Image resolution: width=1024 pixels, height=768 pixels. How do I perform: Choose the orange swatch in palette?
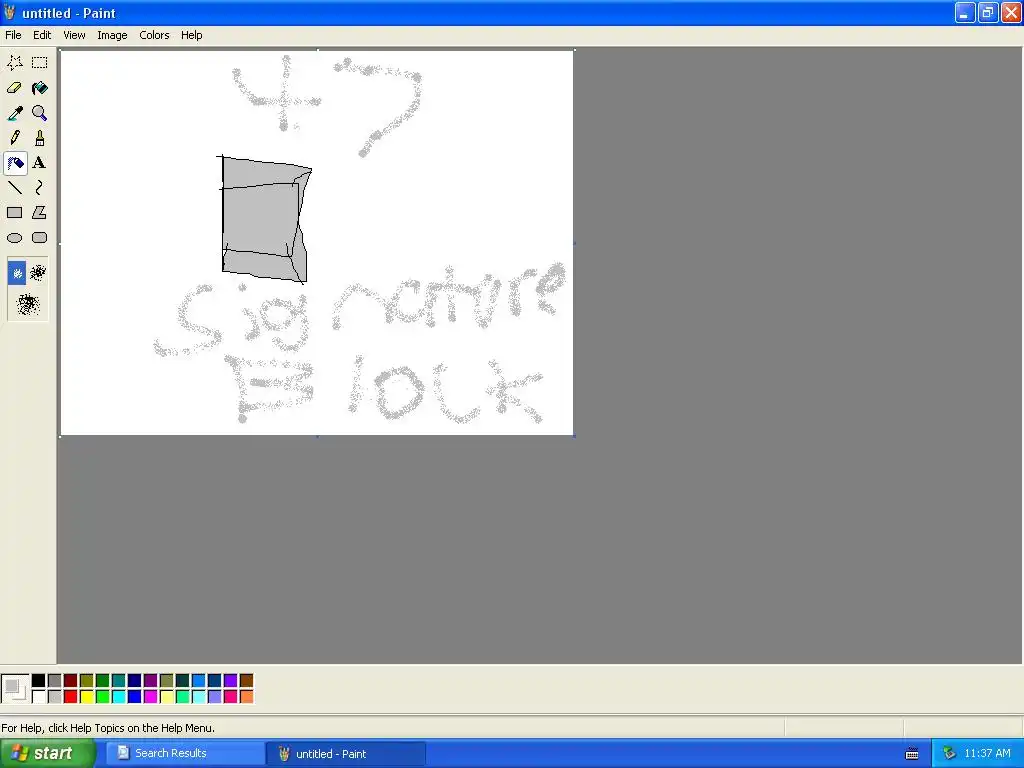[246, 697]
